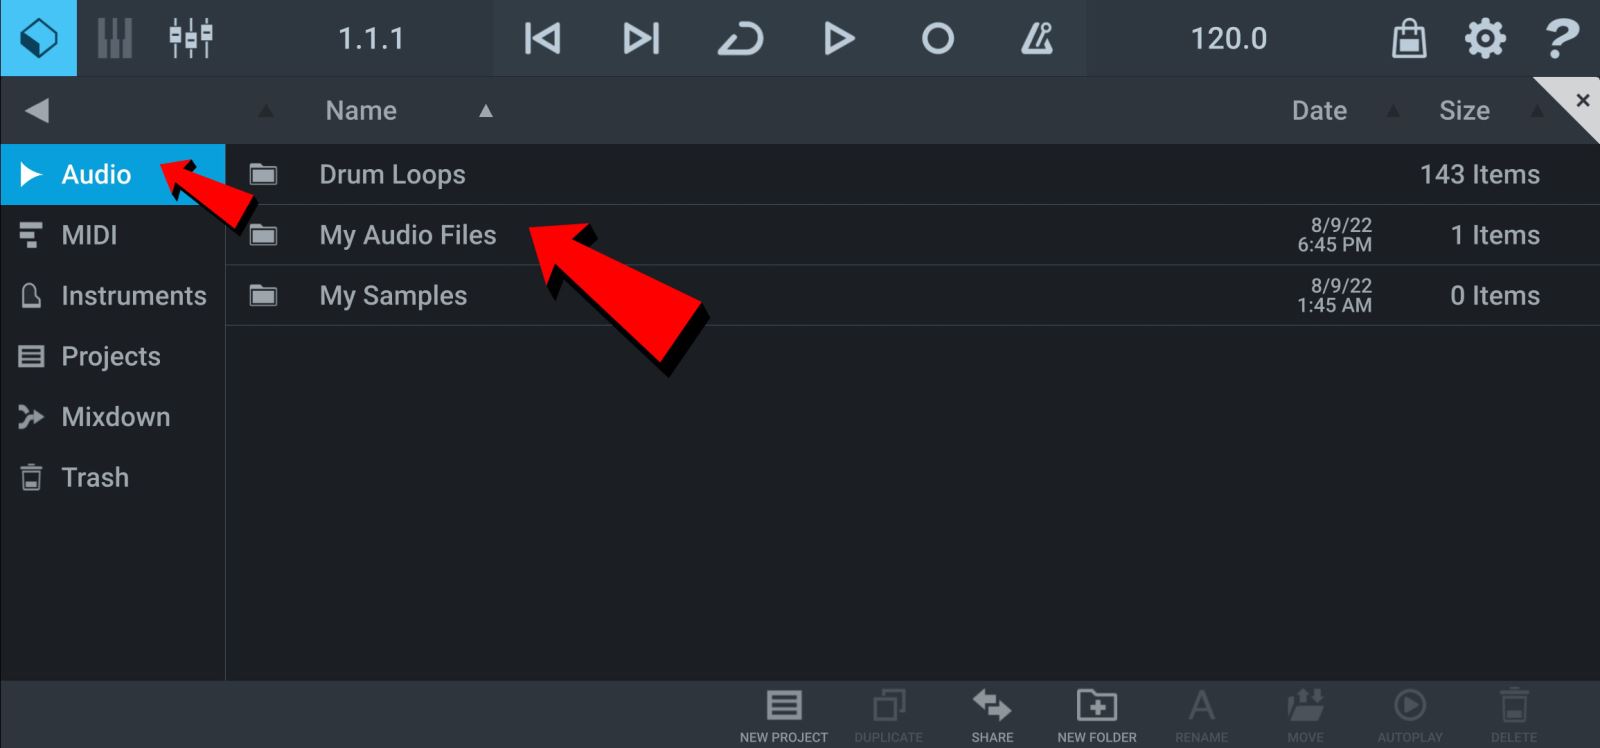Skip to next marker

tap(641, 39)
